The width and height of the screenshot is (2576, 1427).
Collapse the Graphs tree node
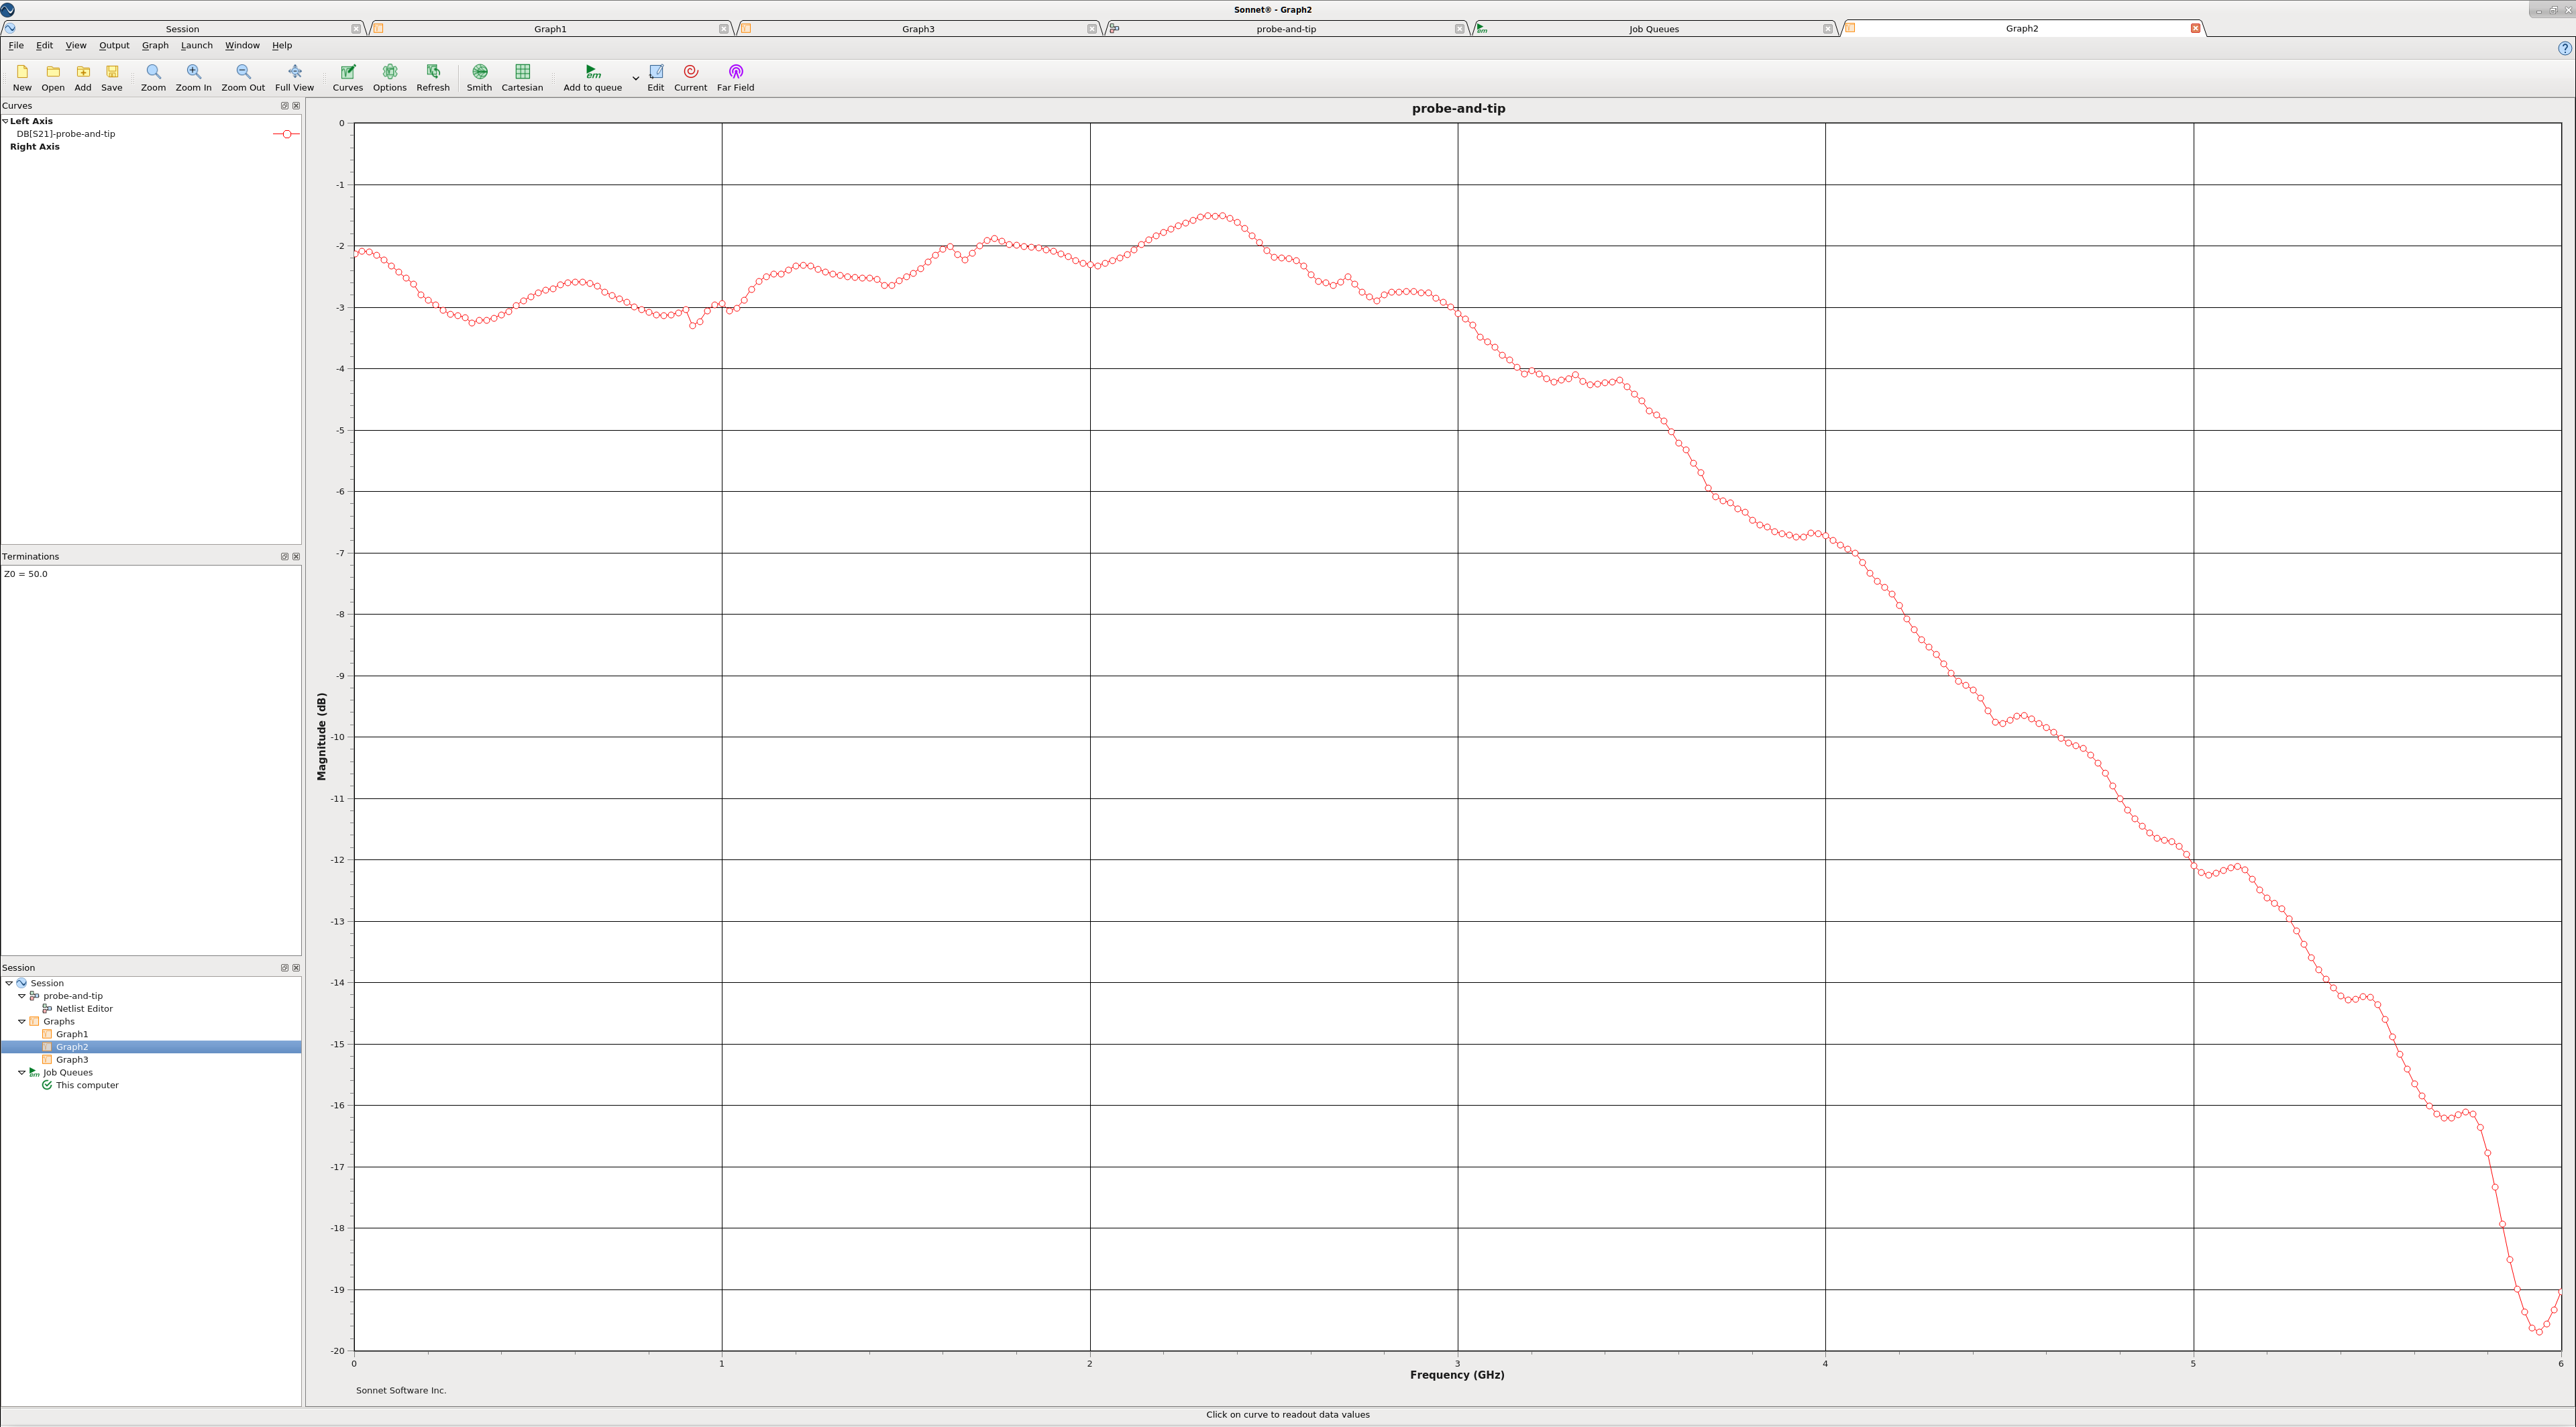22,1022
